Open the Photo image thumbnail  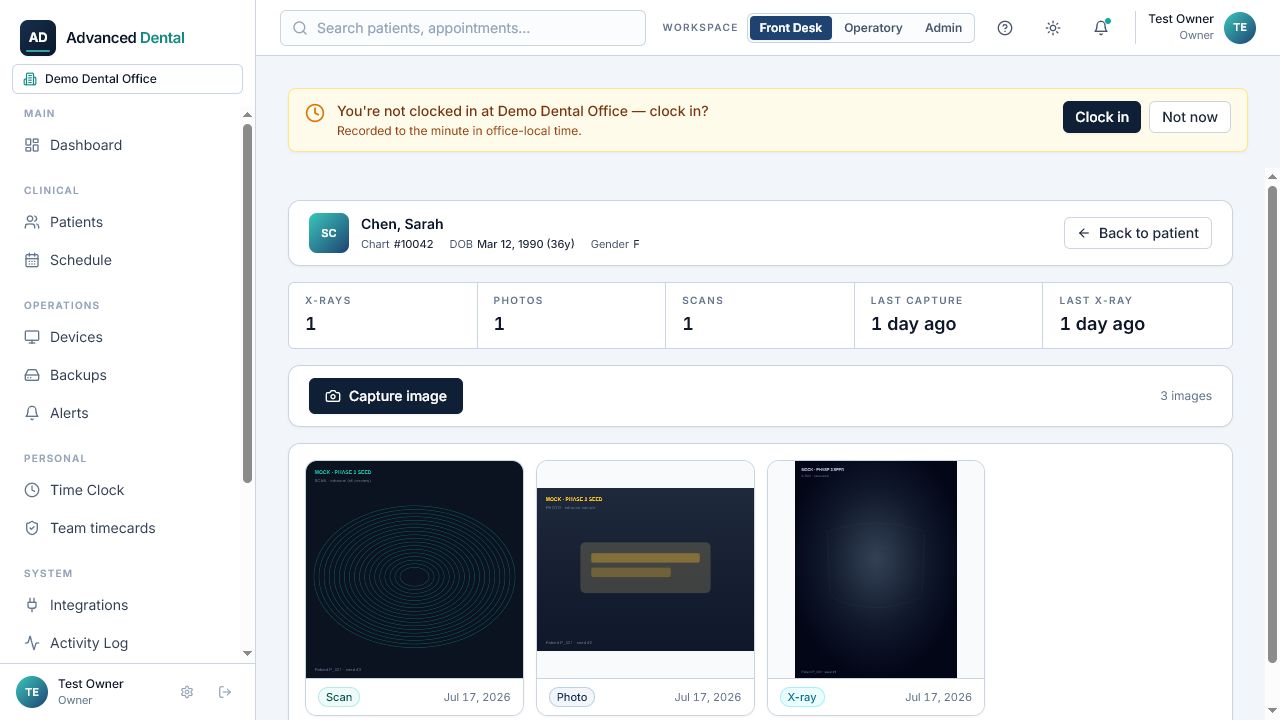[645, 569]
